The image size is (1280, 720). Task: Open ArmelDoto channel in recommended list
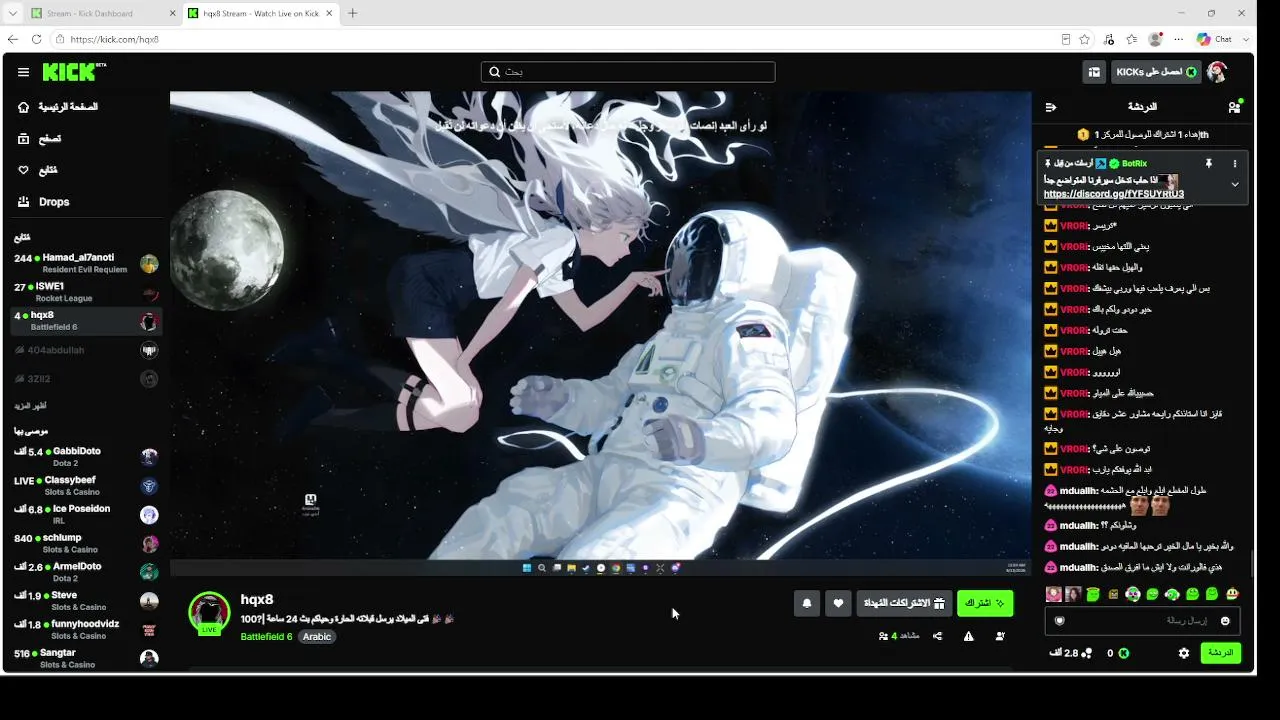coord(86,572)
